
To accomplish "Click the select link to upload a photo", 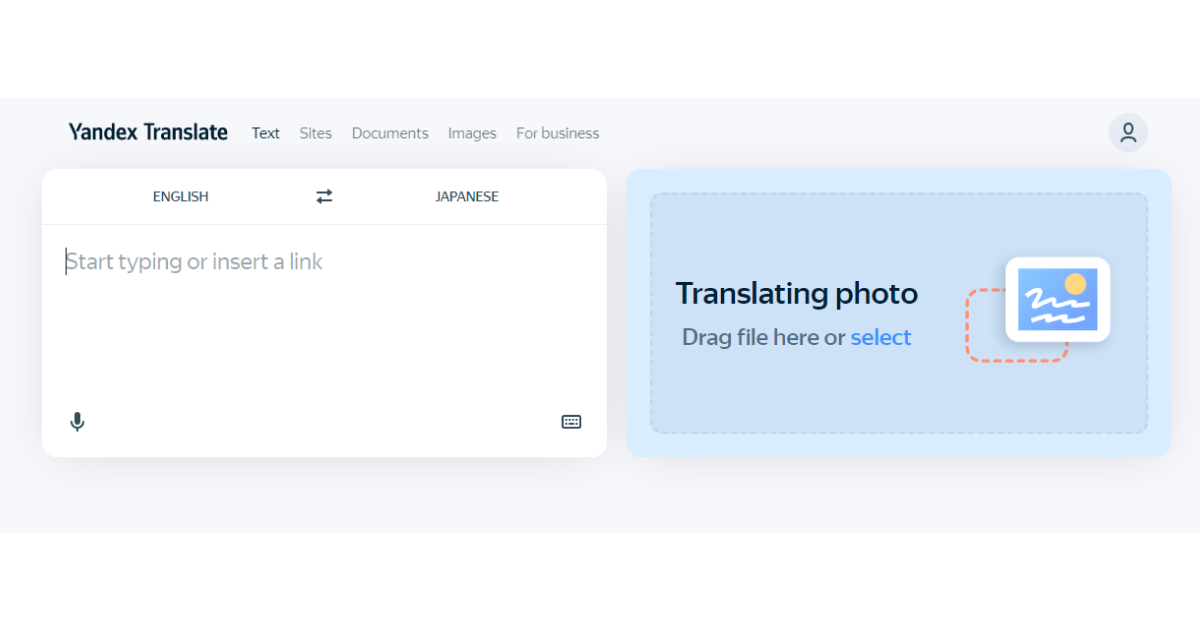I will (881, 337).
